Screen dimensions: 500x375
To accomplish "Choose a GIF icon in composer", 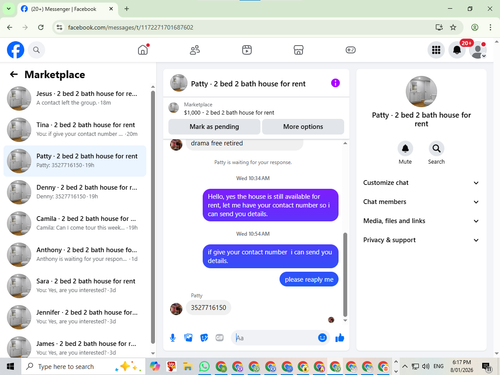I will point(220,338).
